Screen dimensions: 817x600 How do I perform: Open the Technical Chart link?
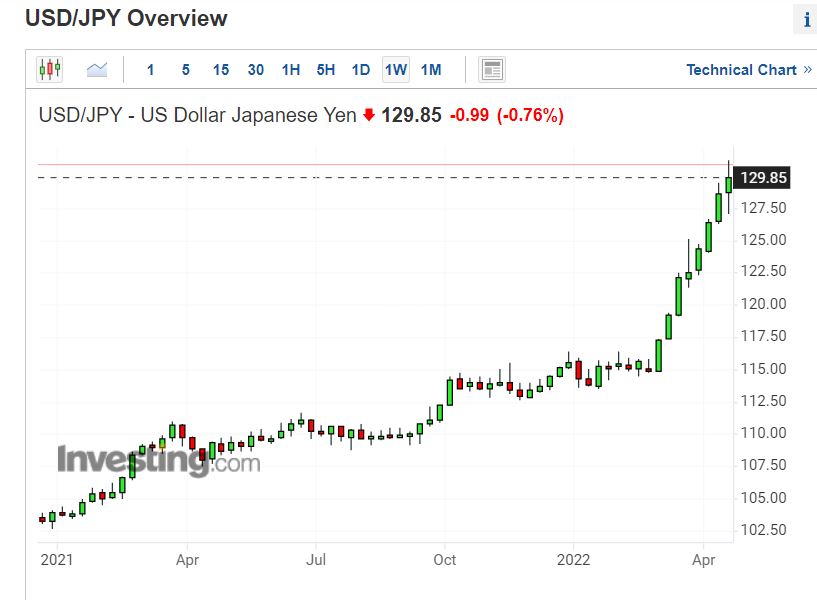[x=749, y=69]
